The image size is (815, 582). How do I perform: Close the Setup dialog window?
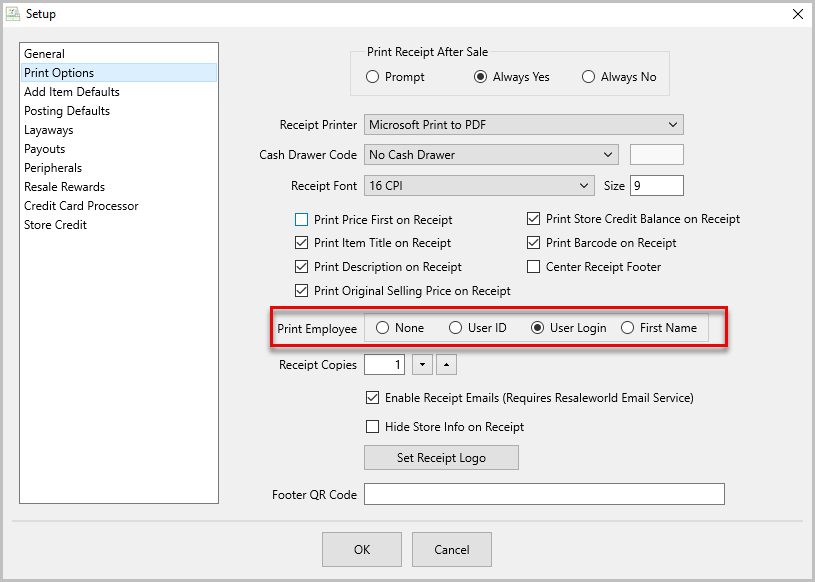pyautogui.click(x=797, y=14)
